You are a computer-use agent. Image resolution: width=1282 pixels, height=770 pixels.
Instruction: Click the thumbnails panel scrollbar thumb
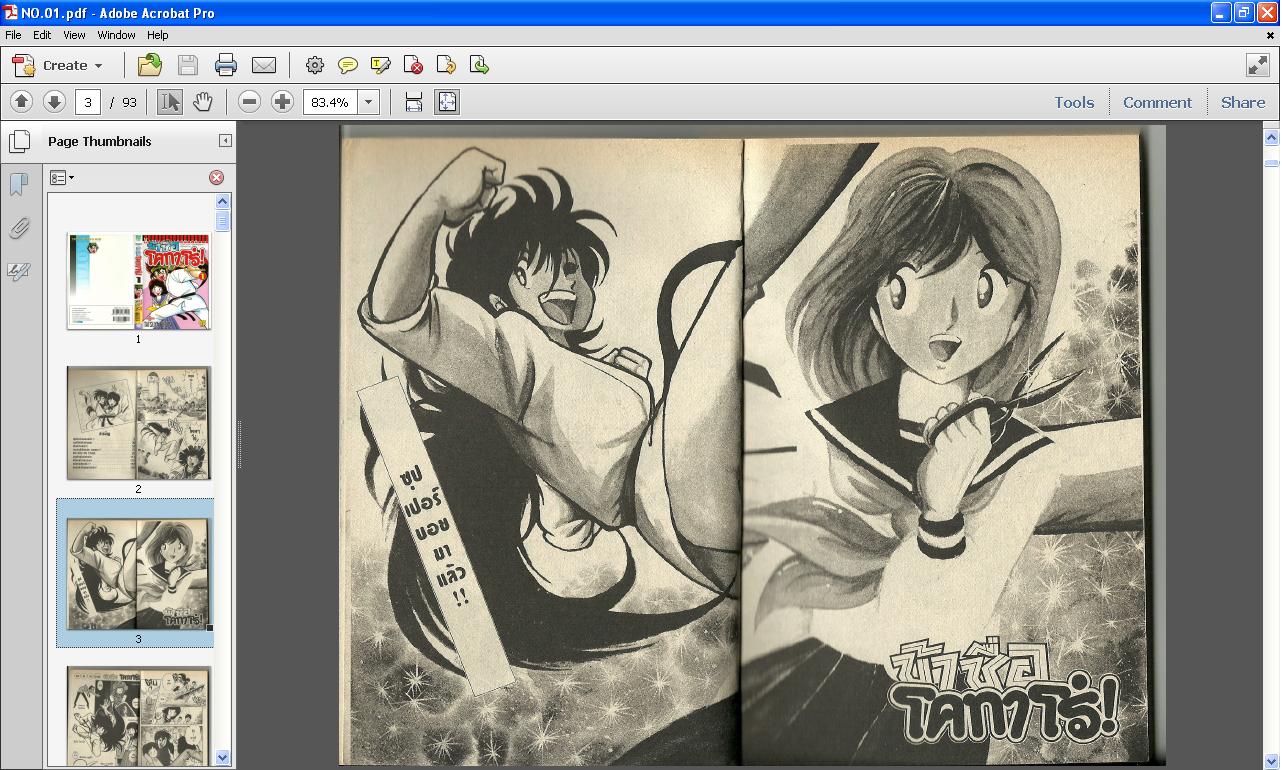click(x=223, y=220)
